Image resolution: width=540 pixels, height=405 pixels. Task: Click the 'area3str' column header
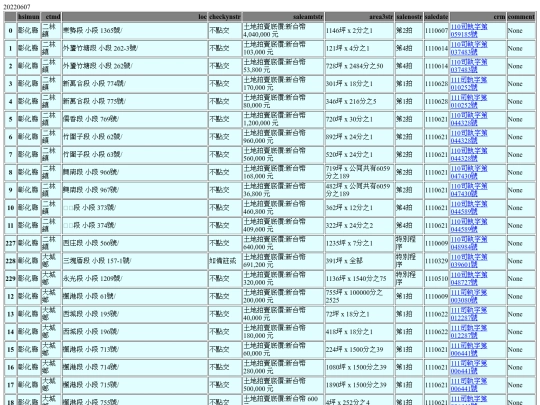pyautogui.click(x=360, y=17)
